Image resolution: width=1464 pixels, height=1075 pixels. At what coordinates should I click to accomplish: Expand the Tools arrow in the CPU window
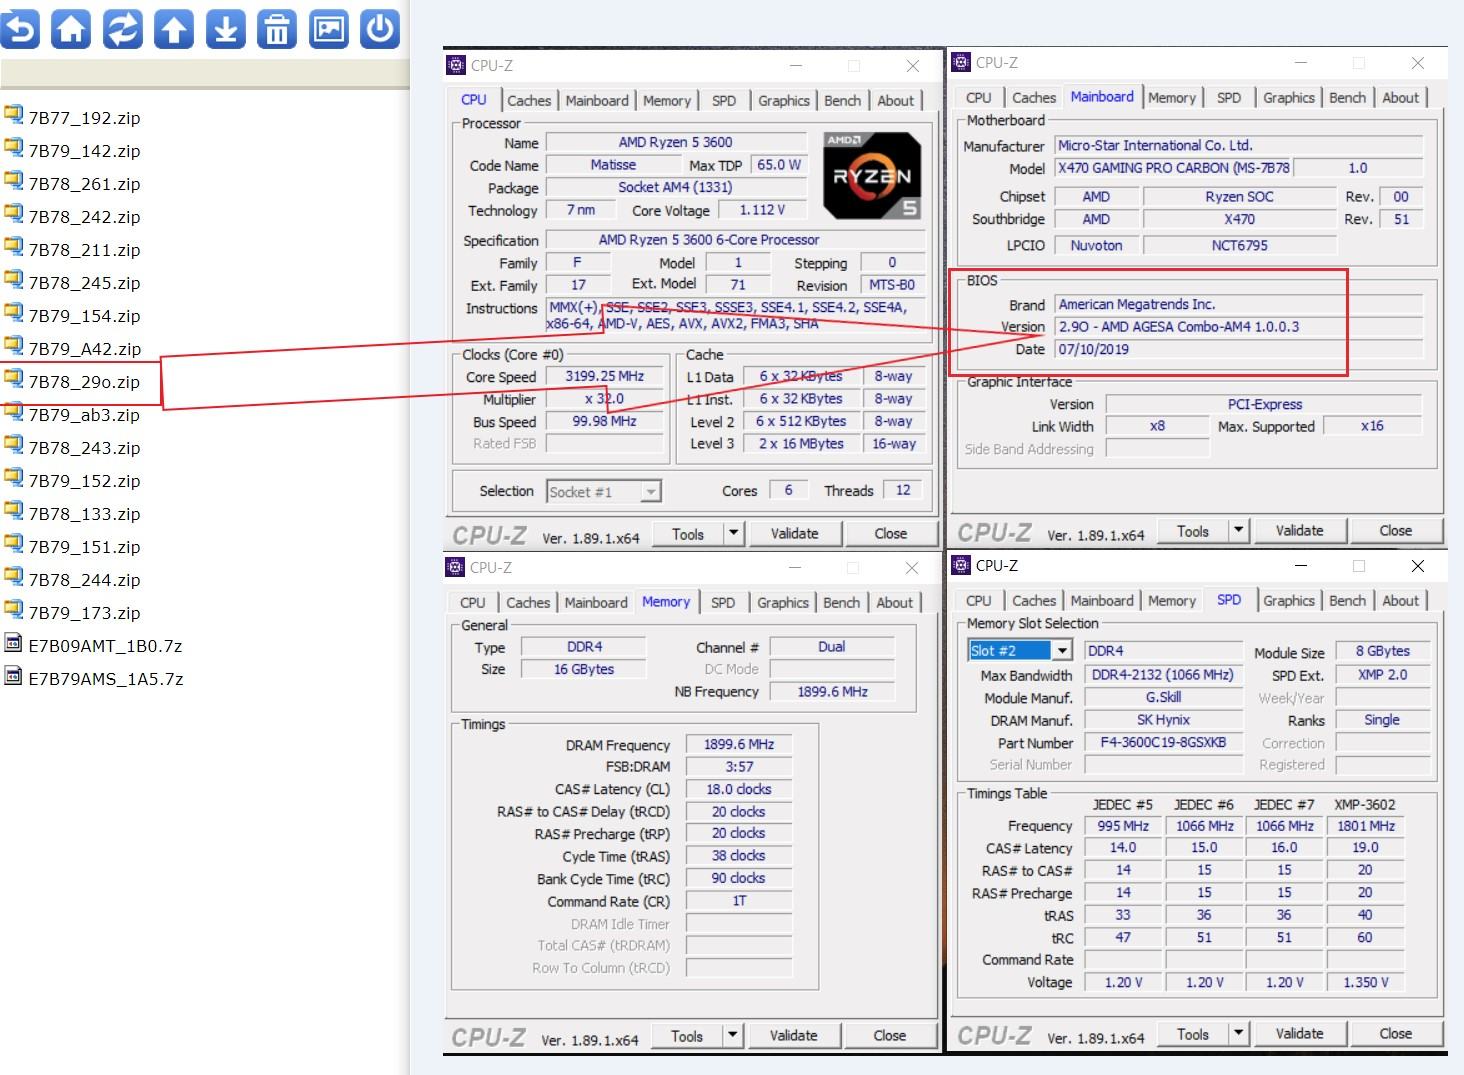(x=733, y=533)
